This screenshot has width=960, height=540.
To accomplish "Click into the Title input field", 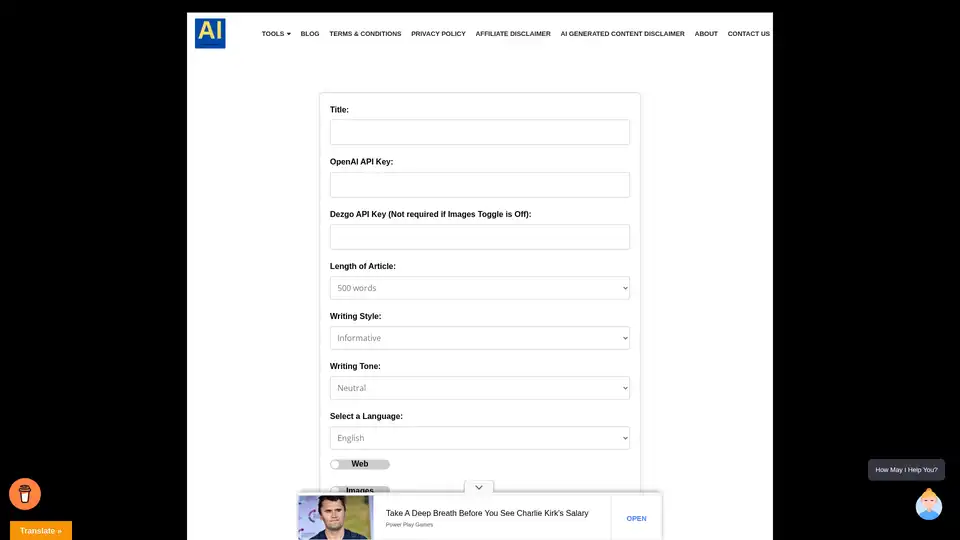I will coord(479,132).
